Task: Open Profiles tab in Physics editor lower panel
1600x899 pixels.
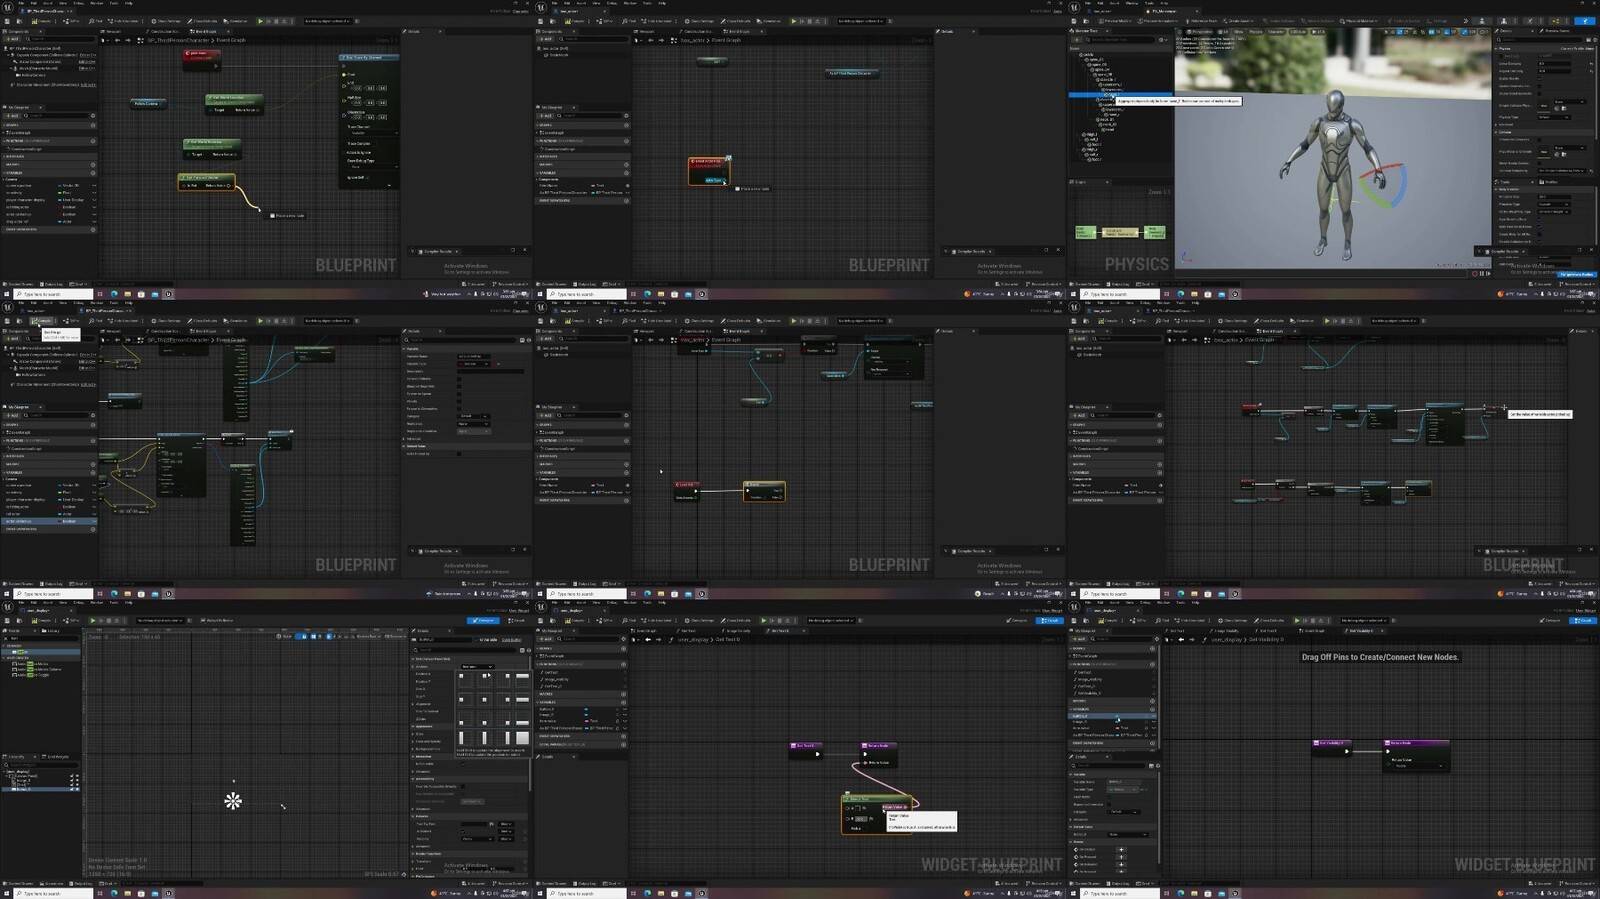Action: coord(1549,182)
